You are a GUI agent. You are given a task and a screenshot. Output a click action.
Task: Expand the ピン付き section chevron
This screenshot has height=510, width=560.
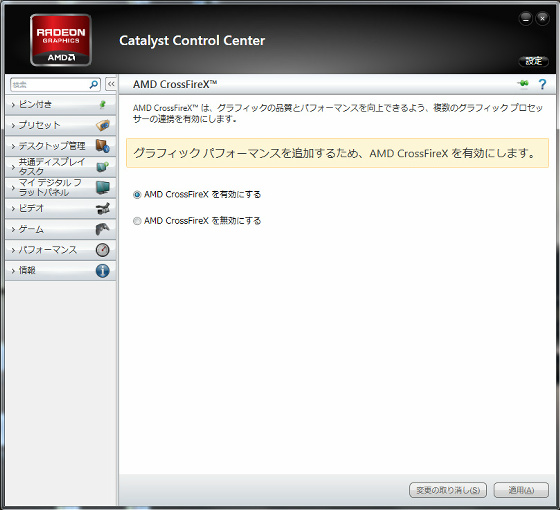(13, 105)
